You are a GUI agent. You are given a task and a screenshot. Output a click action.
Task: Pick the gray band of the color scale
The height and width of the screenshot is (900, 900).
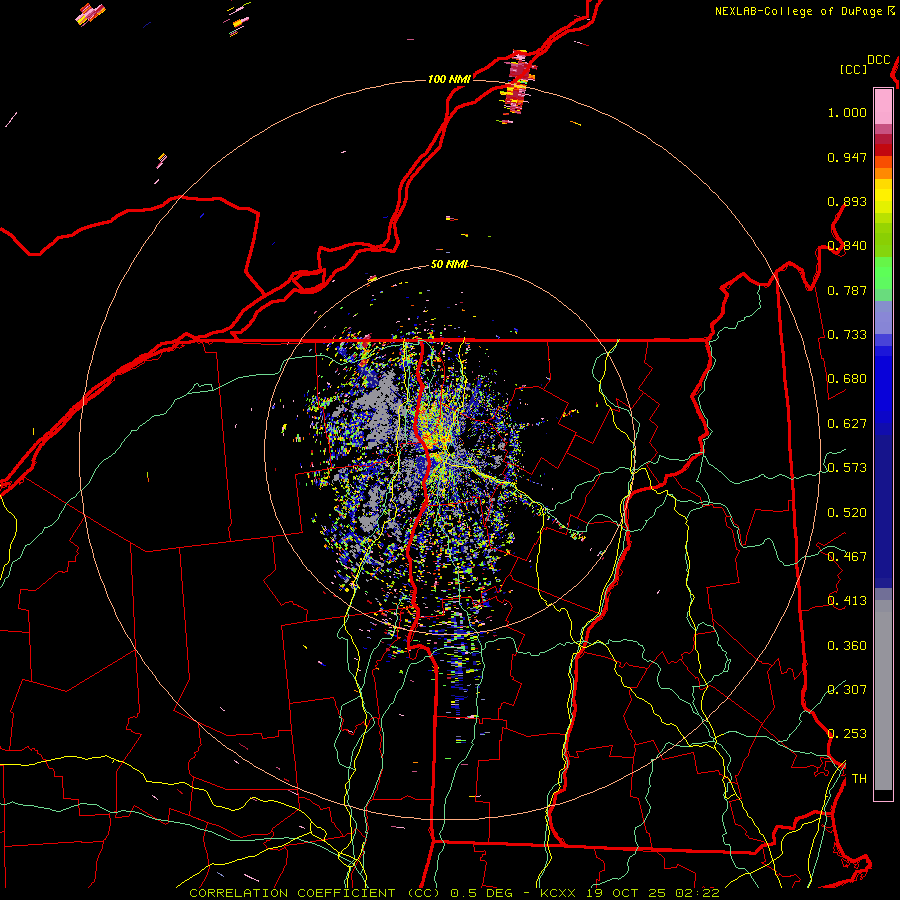point(883,695)
